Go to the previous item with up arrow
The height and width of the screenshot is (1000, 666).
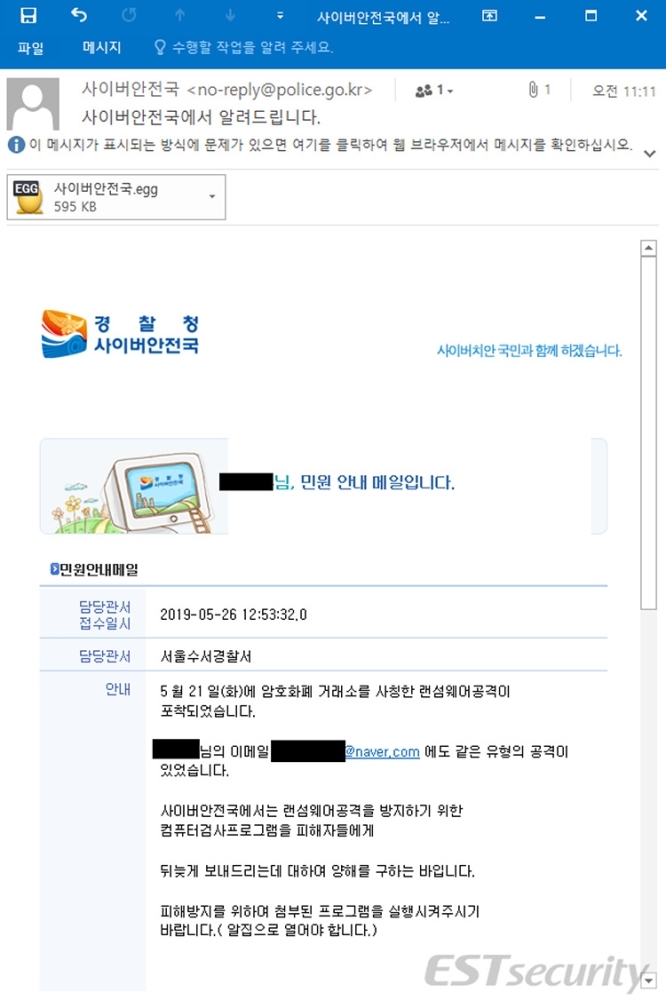pos(180,15)
